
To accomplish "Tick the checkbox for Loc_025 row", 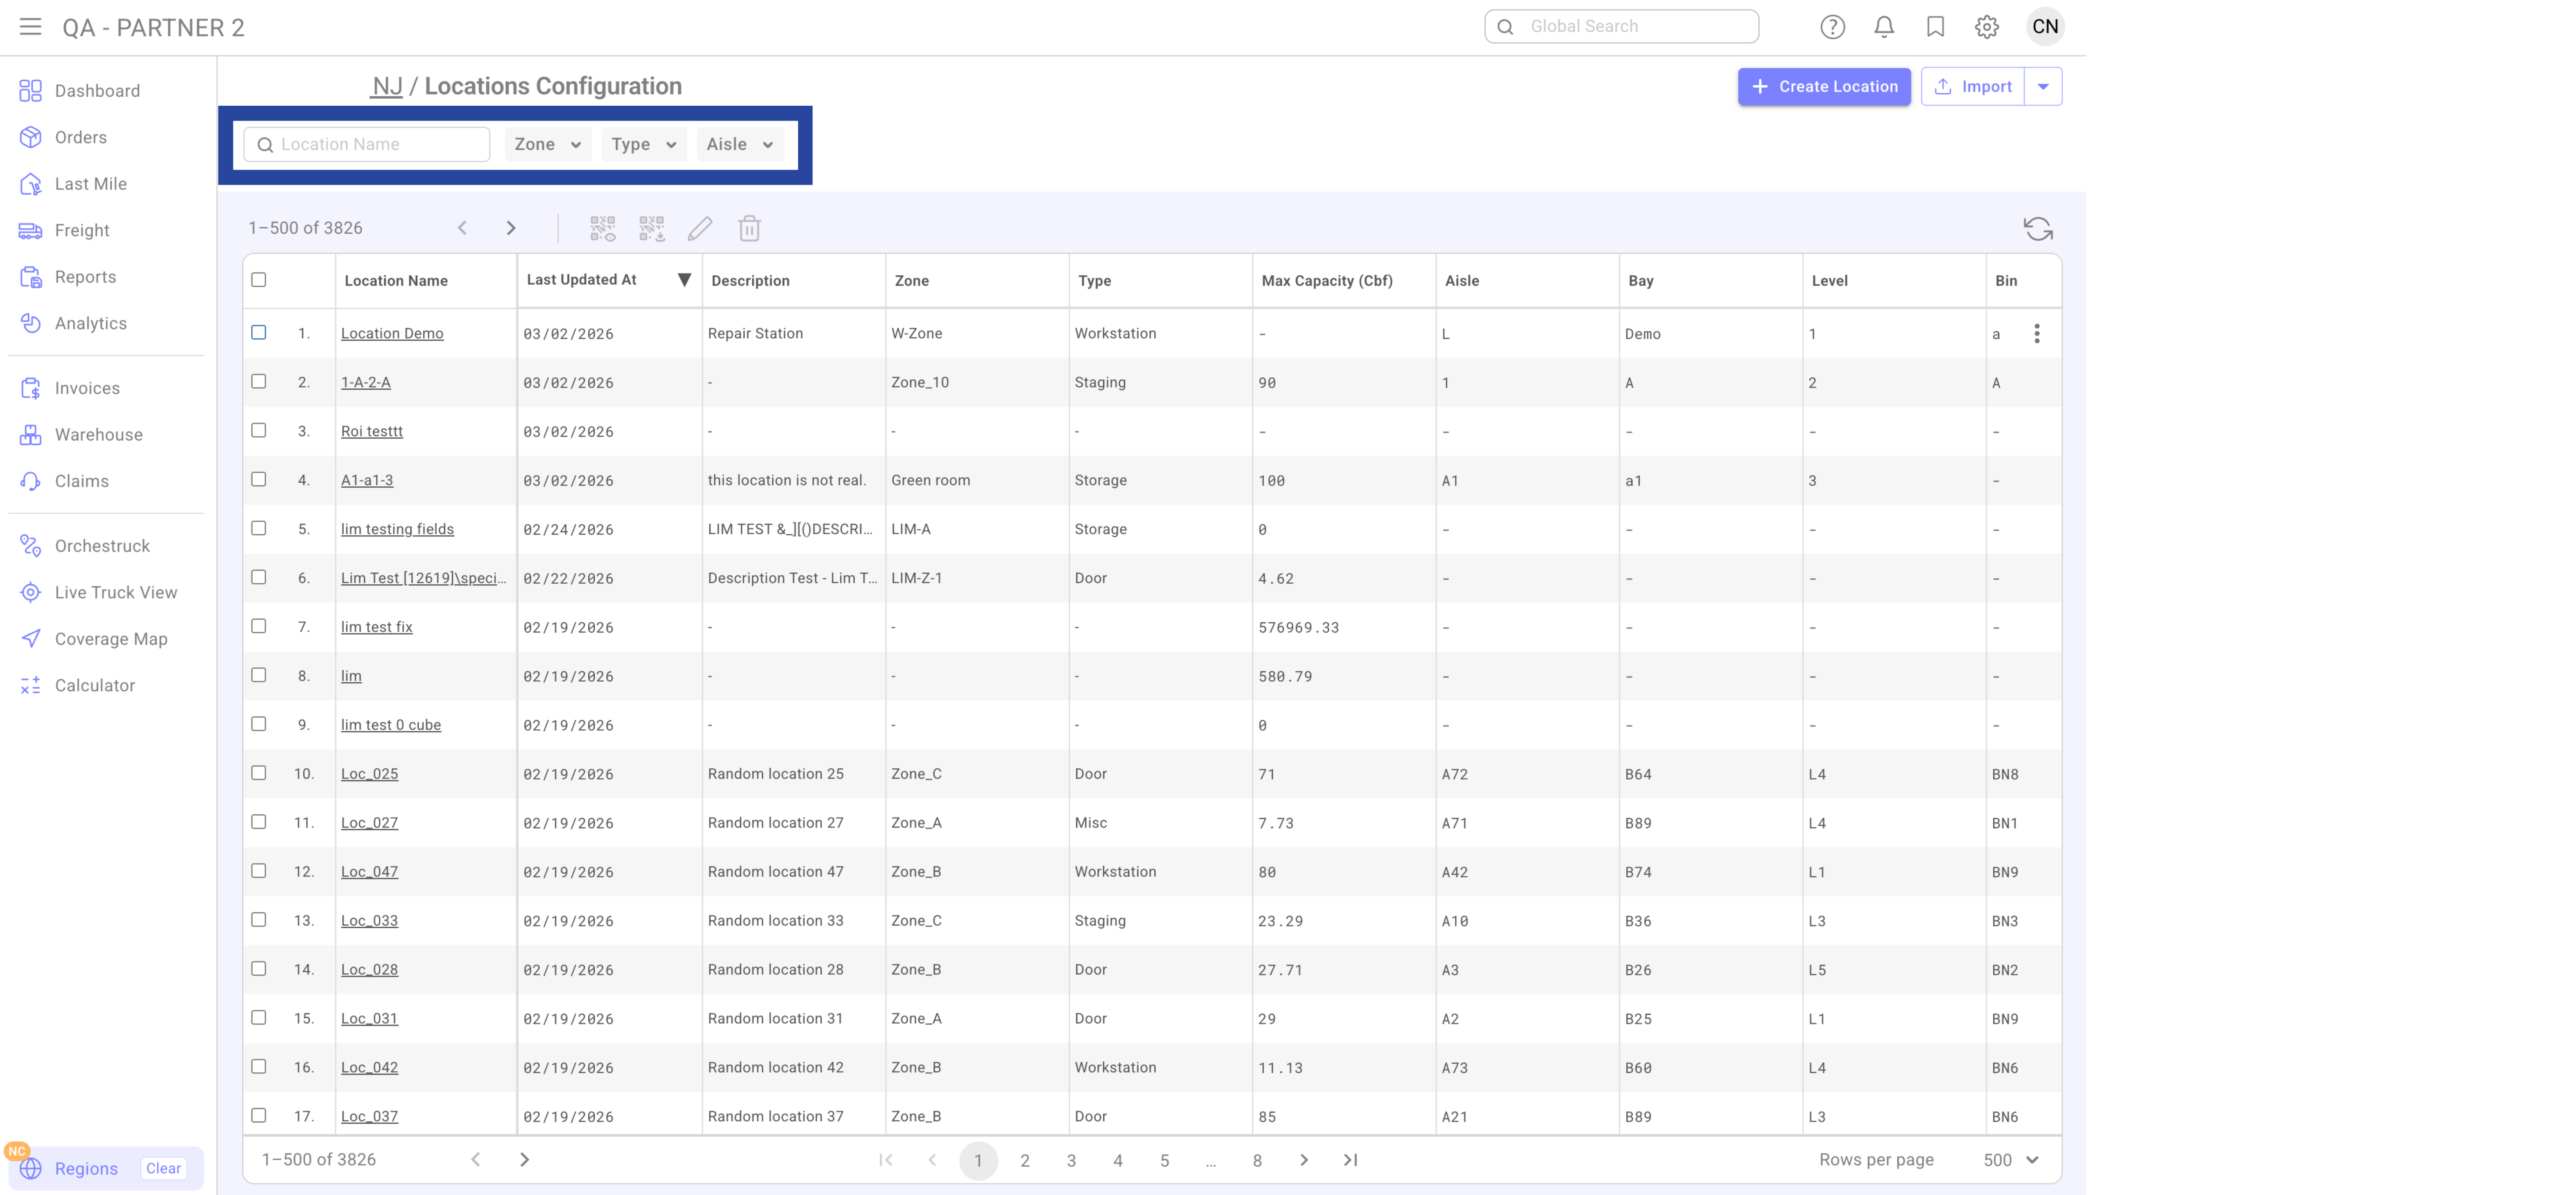I will pos(259,773).
